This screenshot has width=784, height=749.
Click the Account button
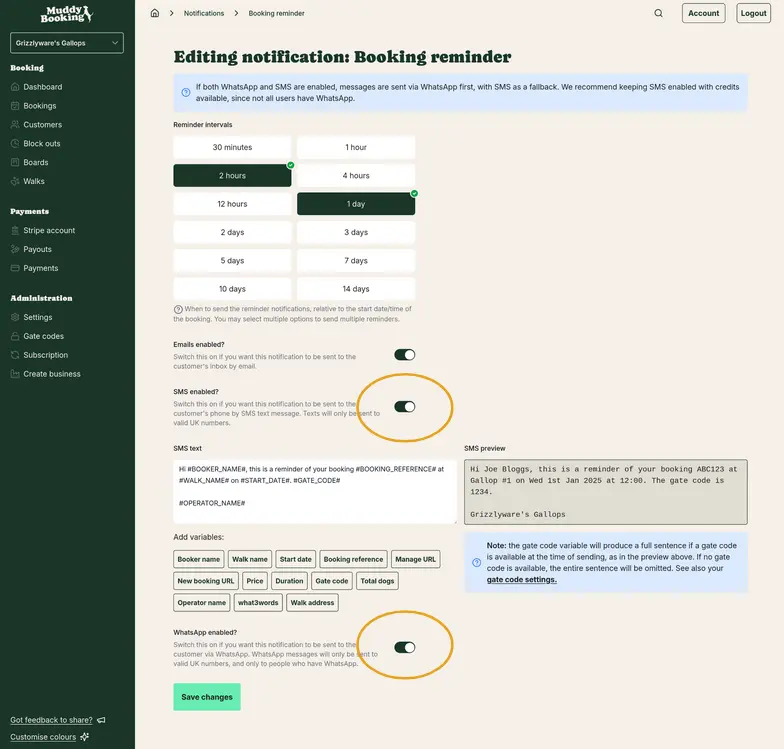[x=704, y=13]
